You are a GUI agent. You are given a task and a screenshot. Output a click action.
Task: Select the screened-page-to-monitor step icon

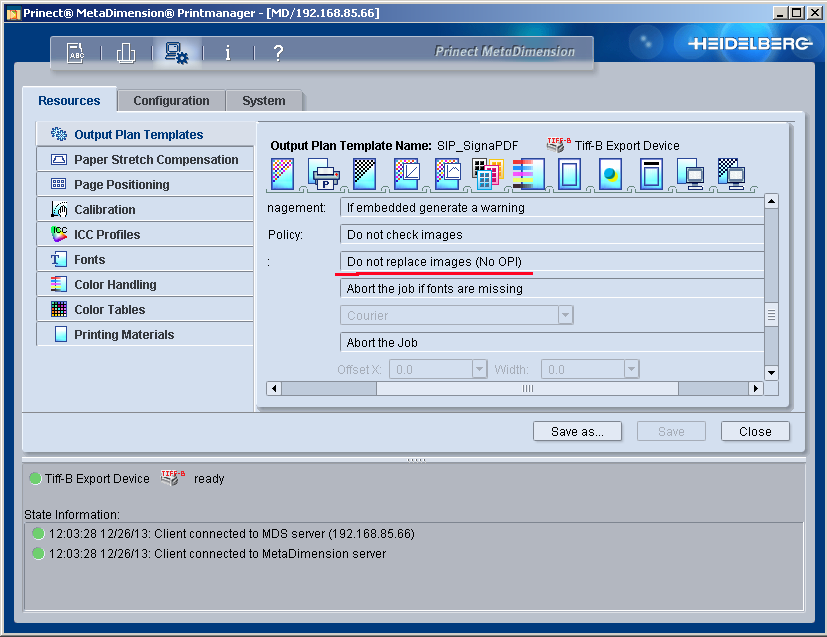[732, 174]
